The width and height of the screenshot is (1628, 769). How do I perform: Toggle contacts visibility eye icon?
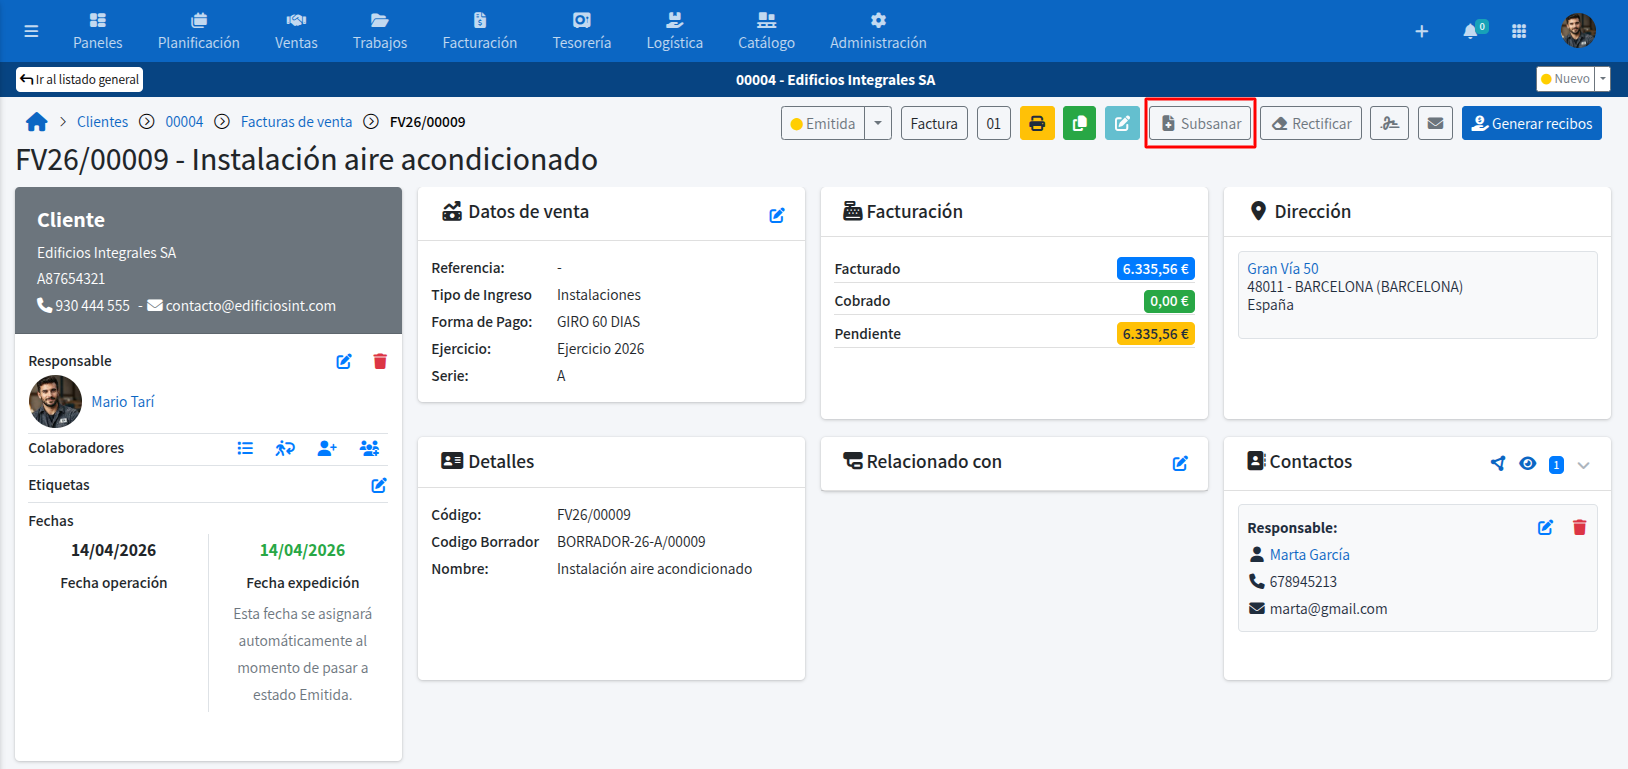click(1527, 463)
